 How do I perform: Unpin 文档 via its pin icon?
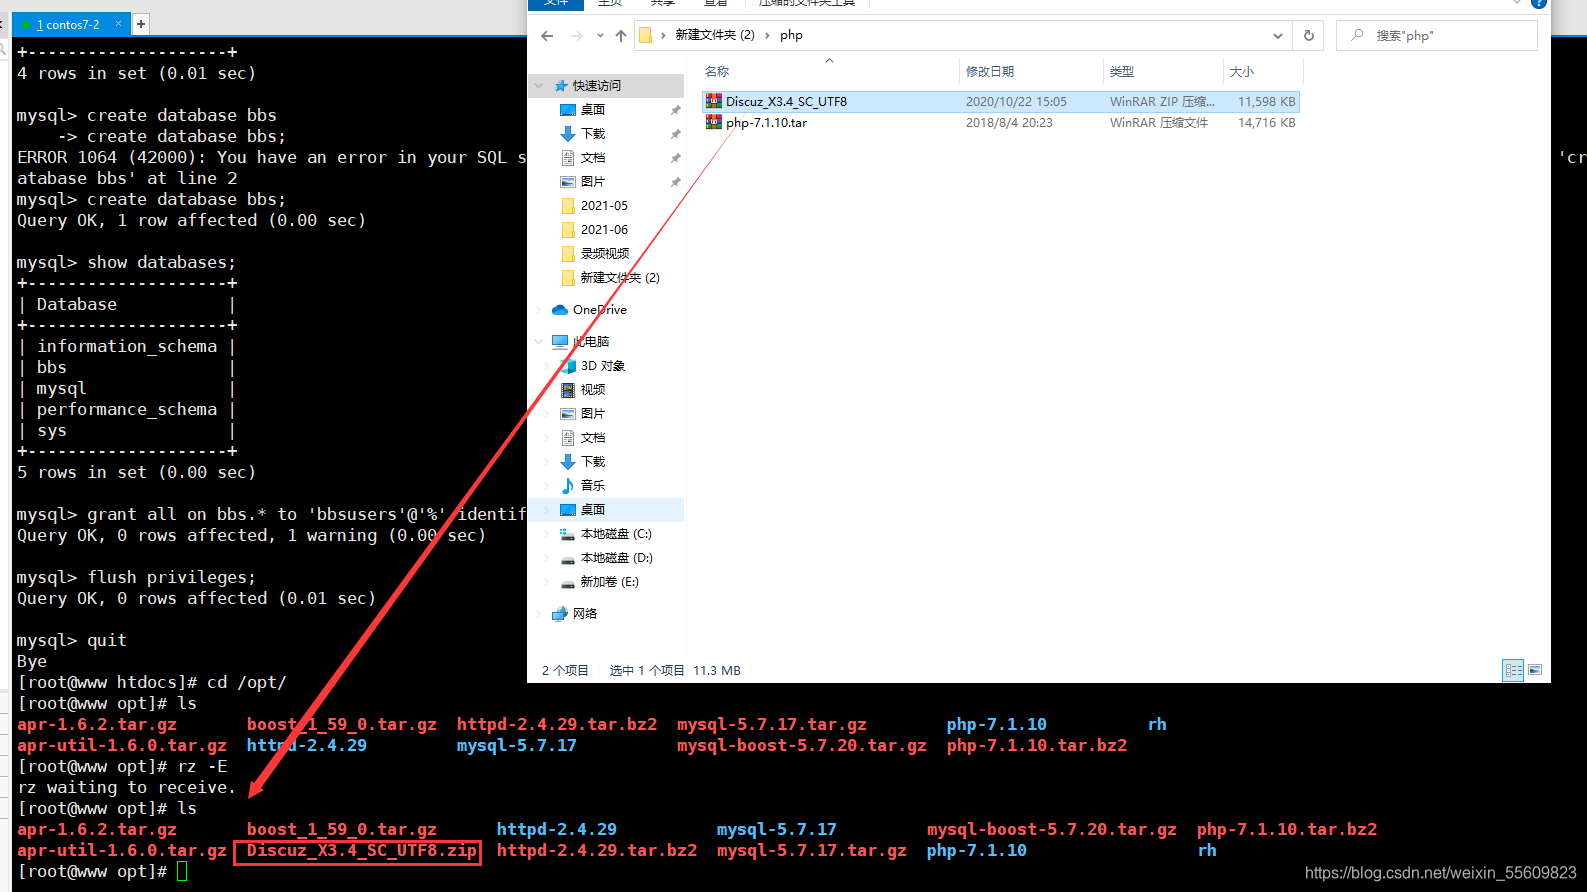tap(676, 158)
